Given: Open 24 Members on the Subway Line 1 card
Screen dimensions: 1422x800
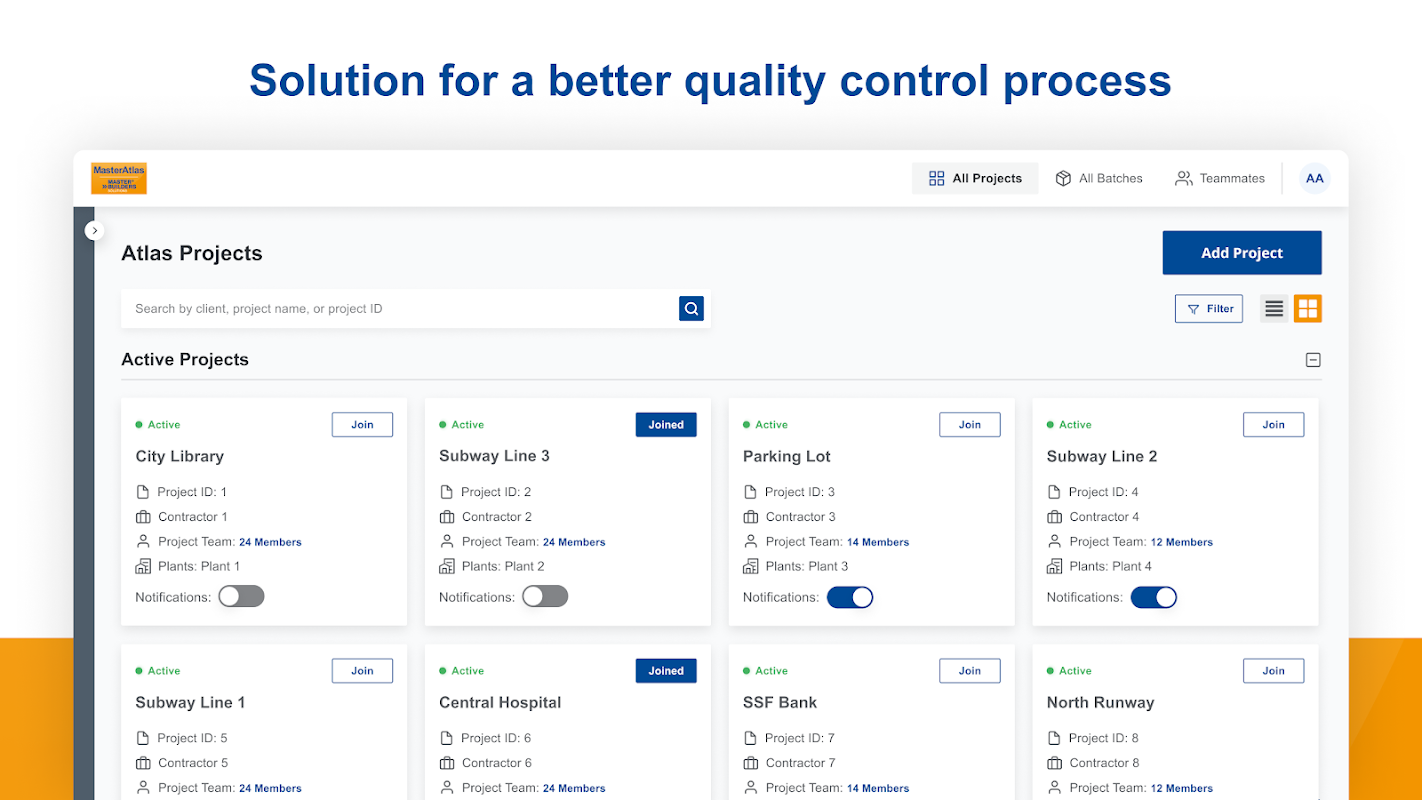Looking at the screenshot, I should click(x=270, y=788).
